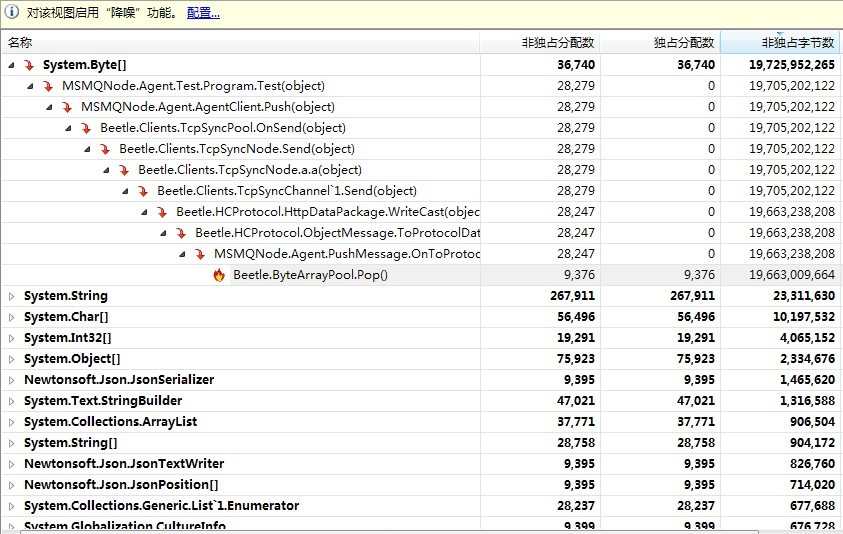Collapse the Beetle.Clients.TcpSyncNode.a.a(object) node
Image resolution: width=843 pixels, height=534 pixels.
coord(106,170)
